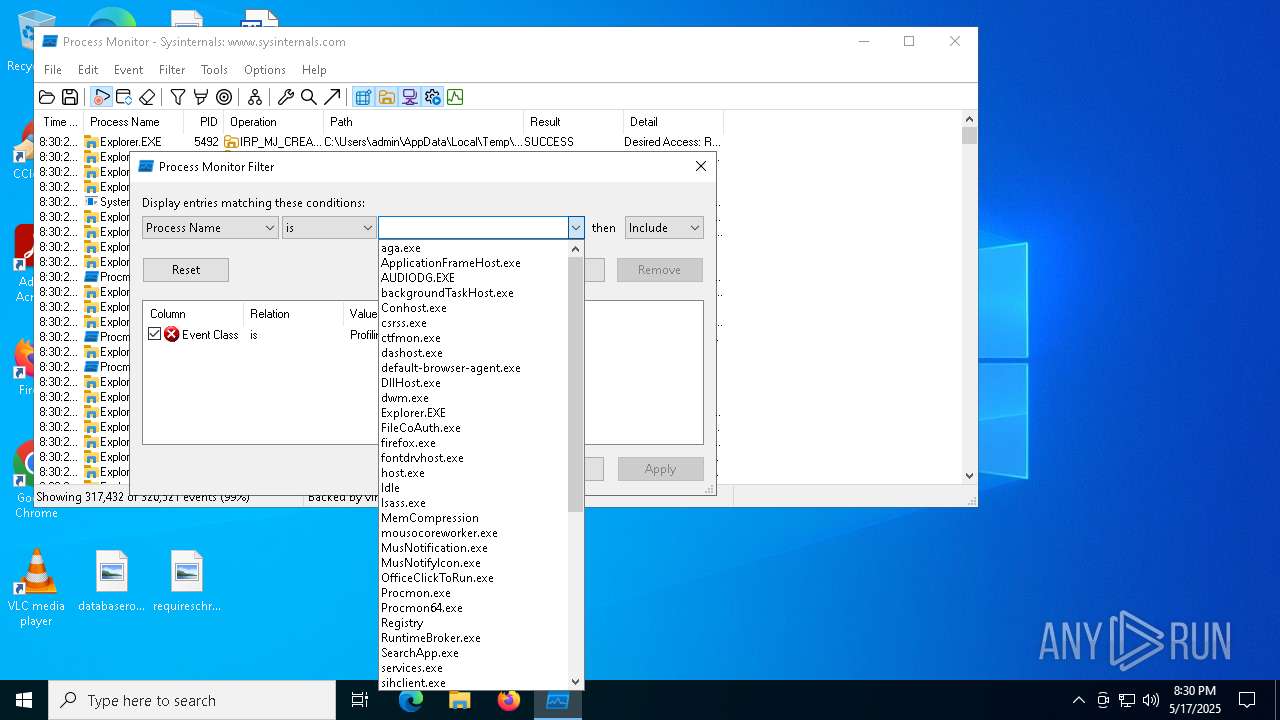Click the Include from window target icon
The width and height of the screenshot is (1280, 720).
224,97
